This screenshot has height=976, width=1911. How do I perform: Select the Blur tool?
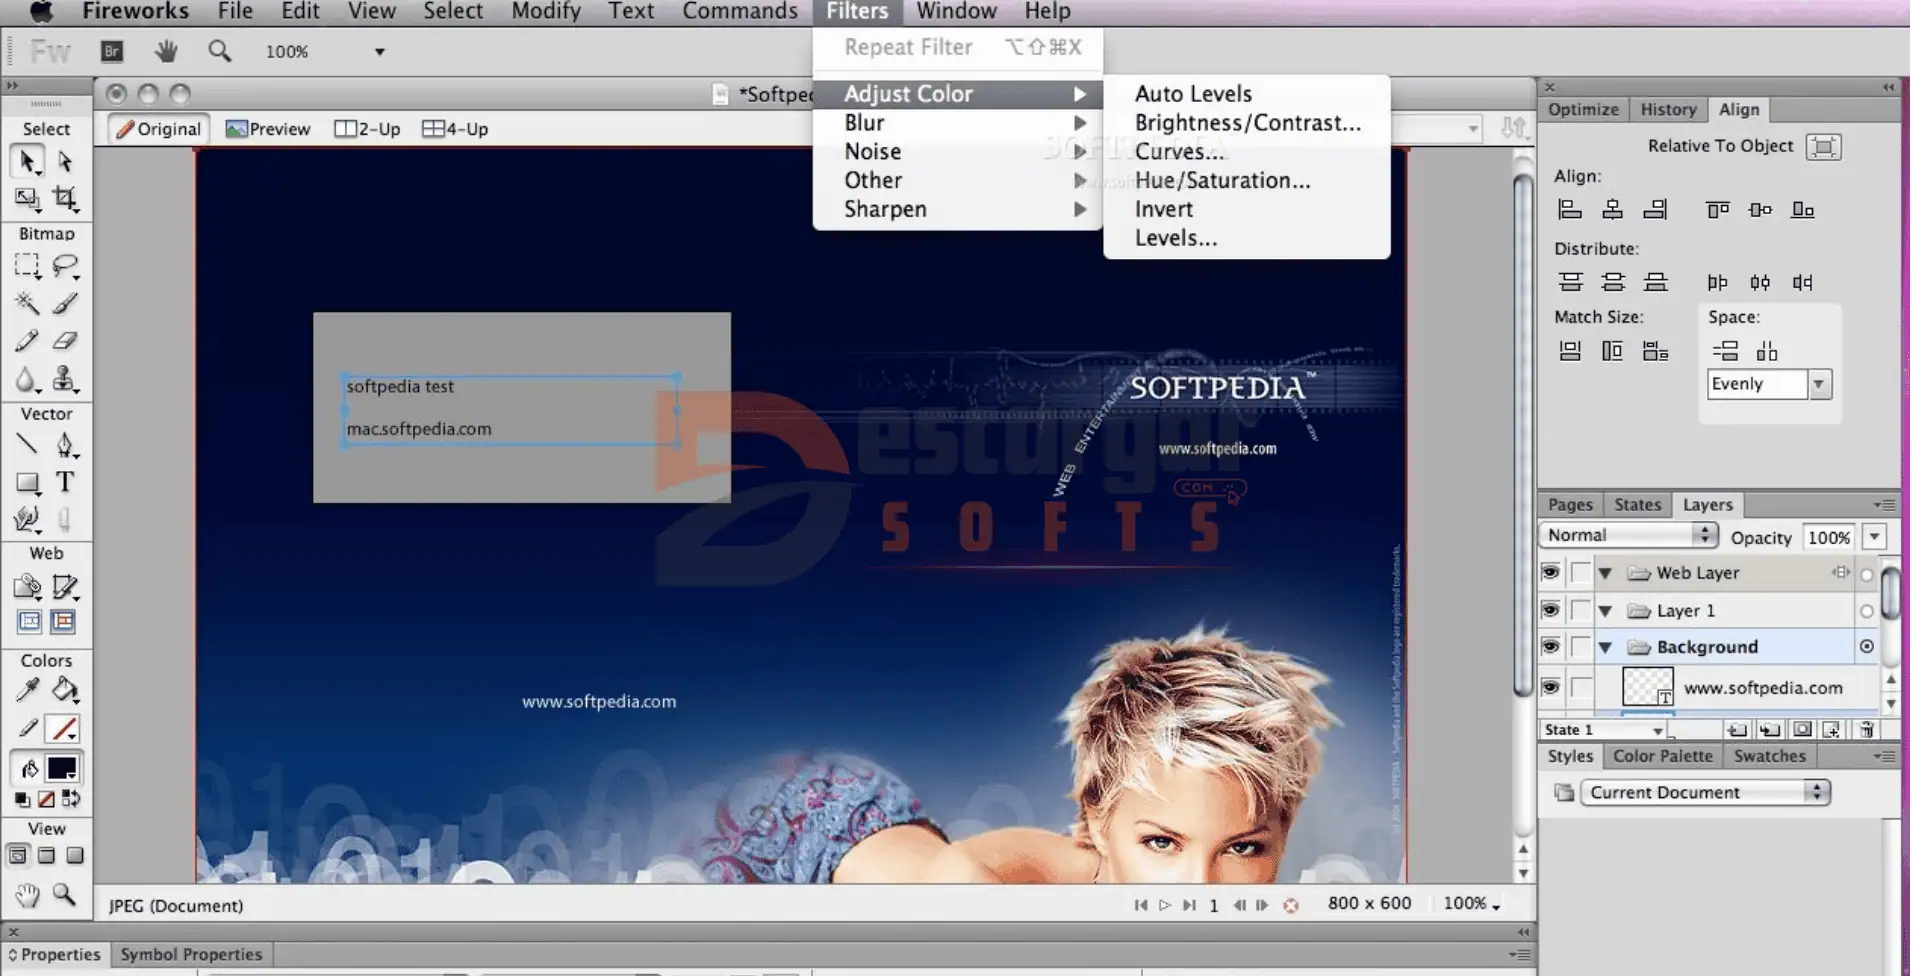[27, 379]
